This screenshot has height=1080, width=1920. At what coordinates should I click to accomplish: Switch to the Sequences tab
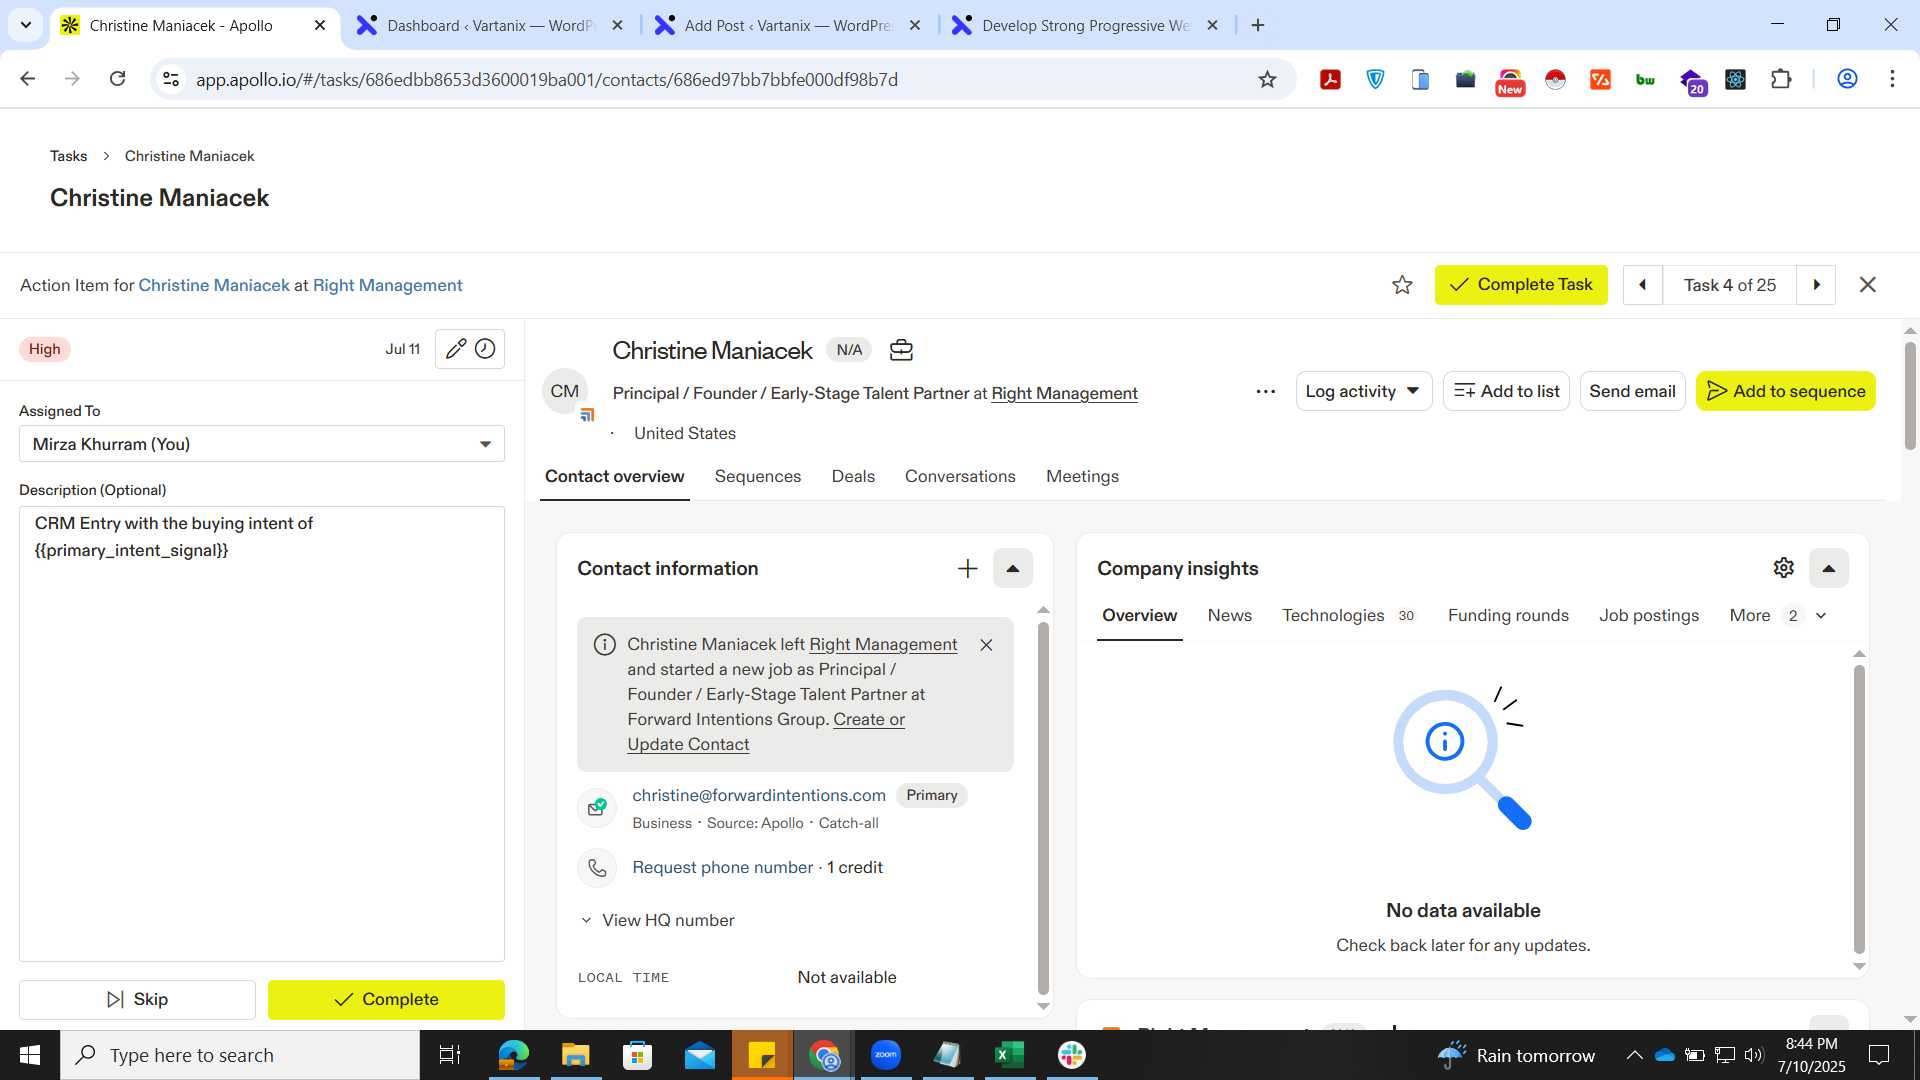click(x=757, y=477)
